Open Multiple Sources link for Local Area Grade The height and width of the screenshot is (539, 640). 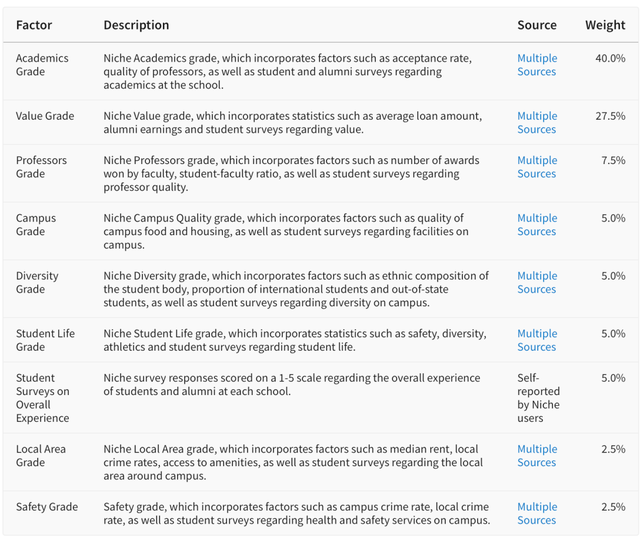537,456
